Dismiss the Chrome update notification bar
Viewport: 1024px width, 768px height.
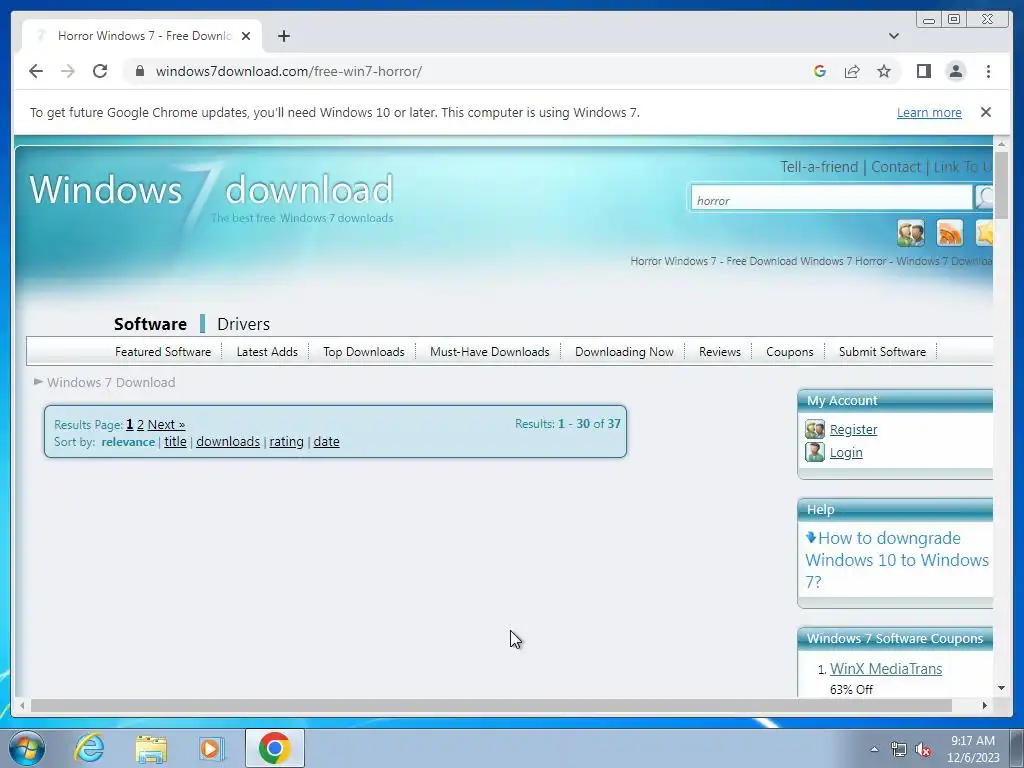pos(985,112)
